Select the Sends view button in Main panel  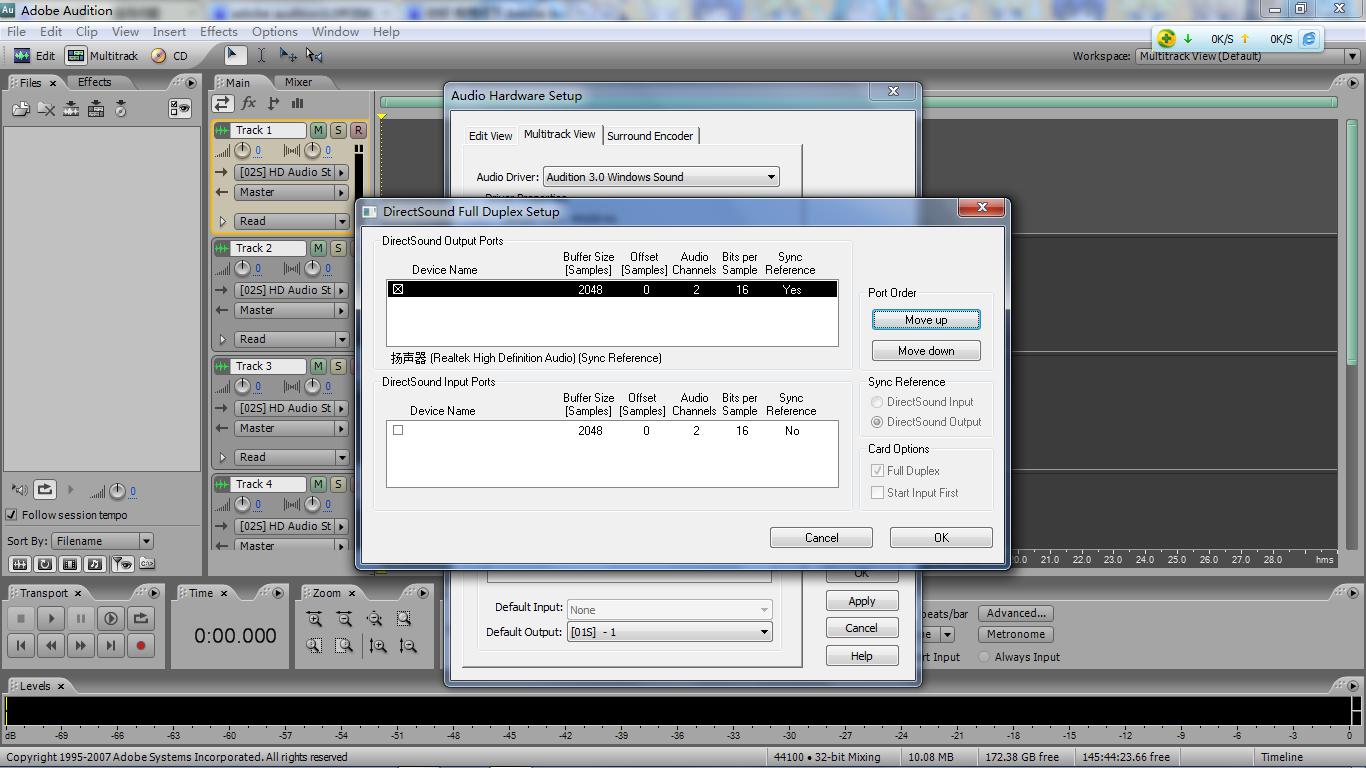tap(273, 103)
